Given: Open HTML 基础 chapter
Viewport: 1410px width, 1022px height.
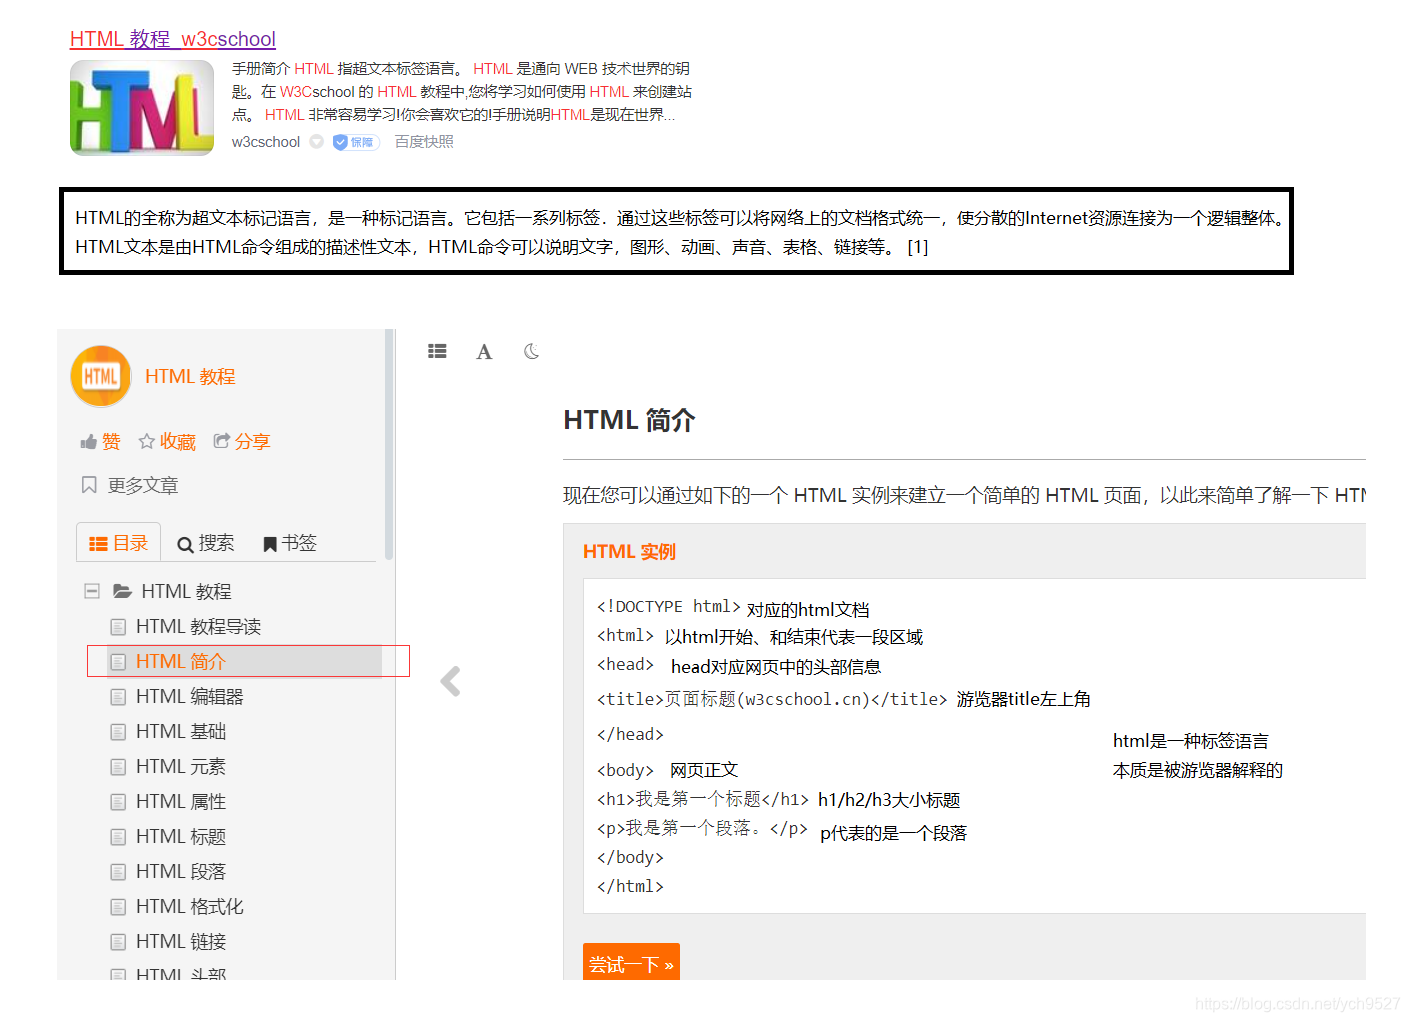Looking at the screenshot, I should [x=181, y=731].
